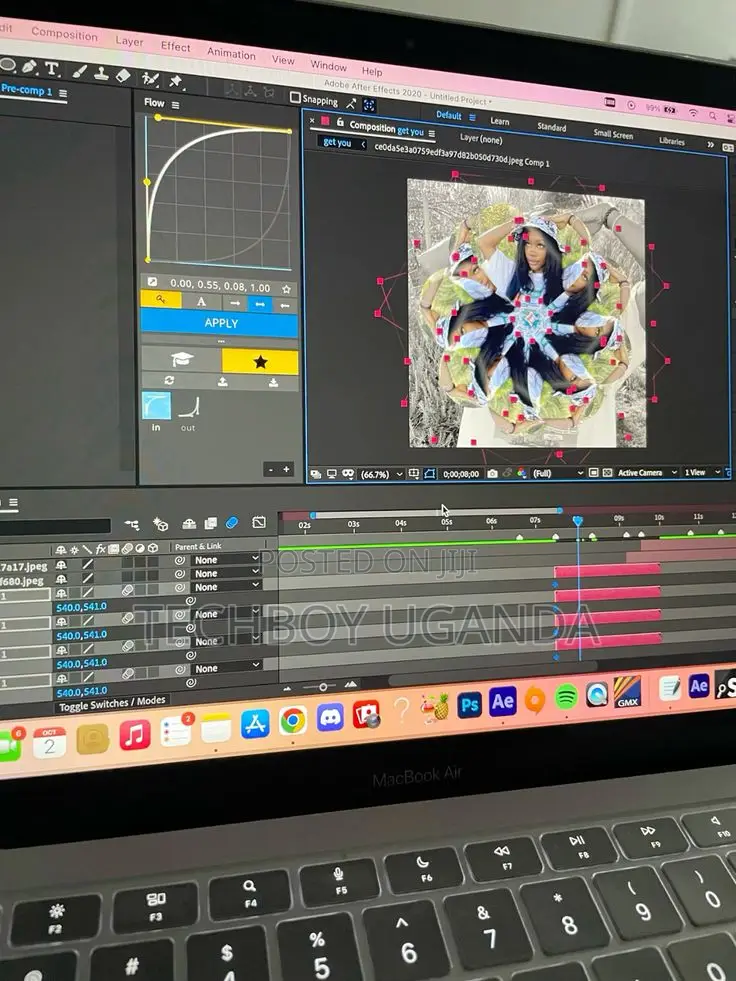Click the timeline zoom slider handle
Viewport: 736px width, 981px height.
pos(323,687)
